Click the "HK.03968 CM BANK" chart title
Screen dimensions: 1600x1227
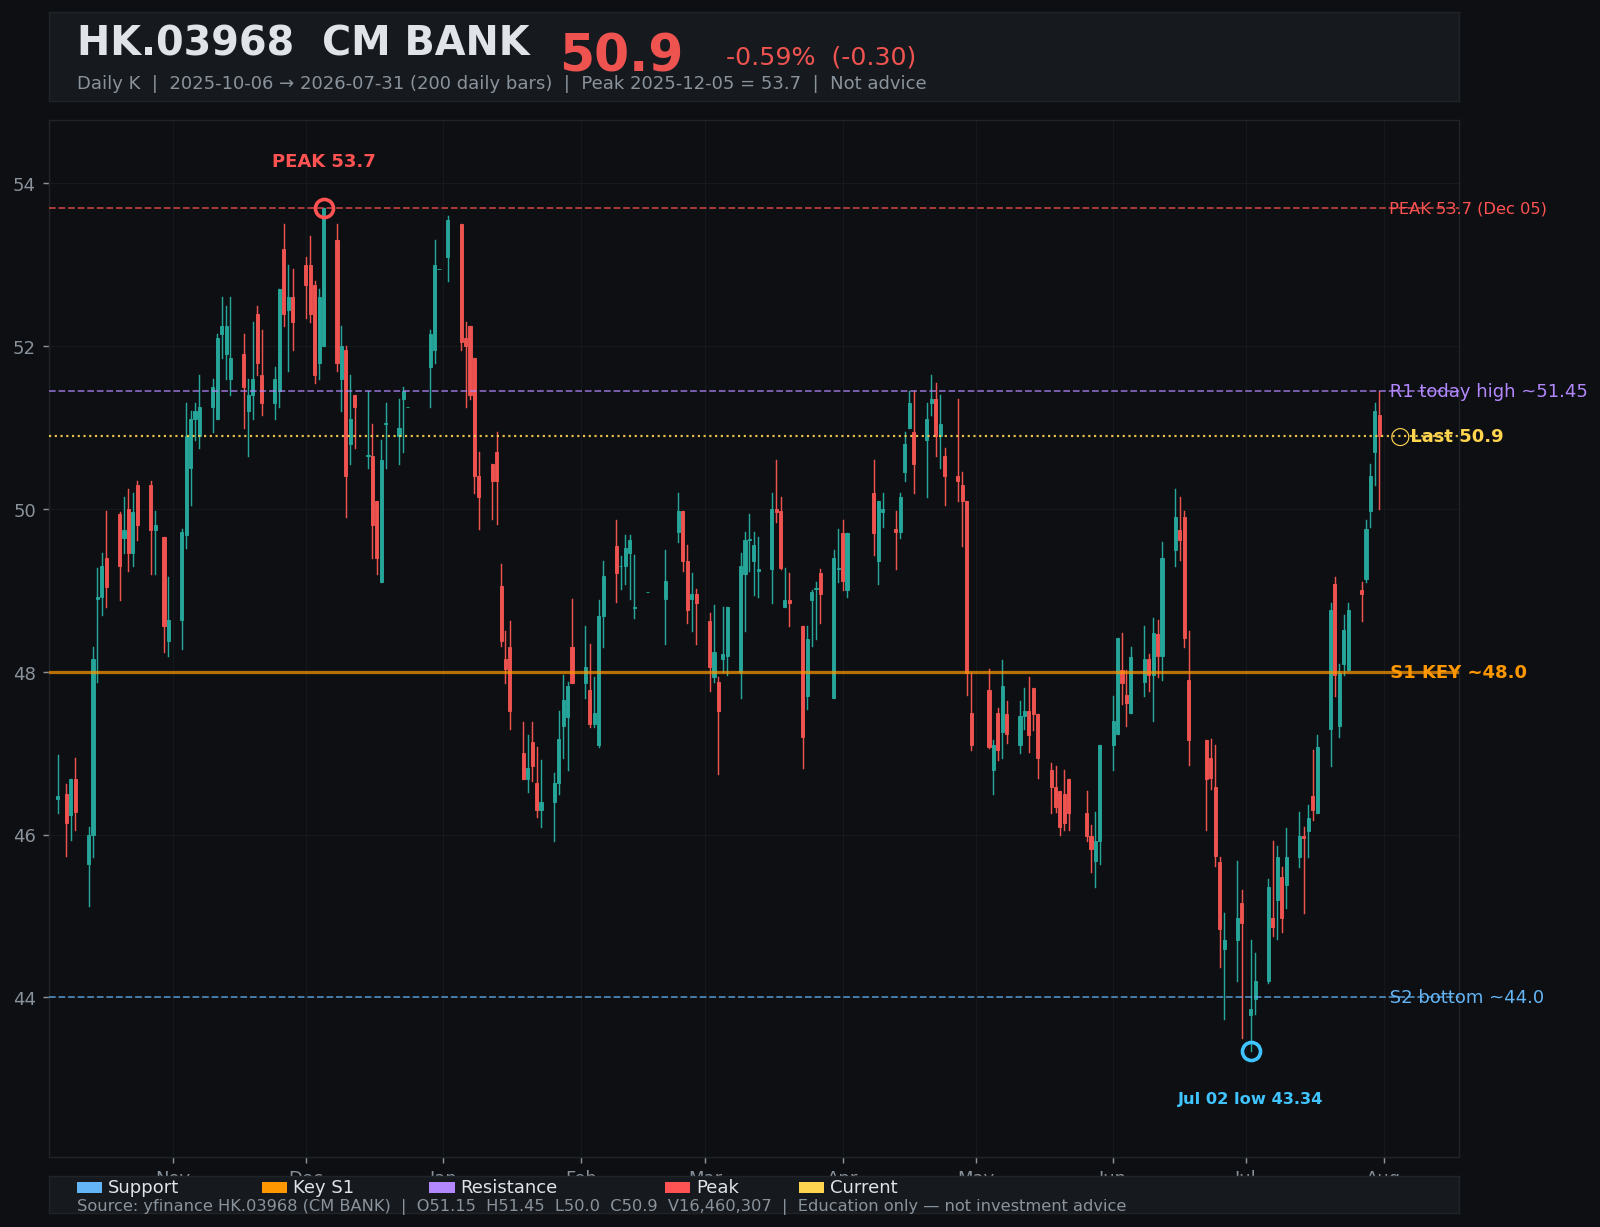click(x=303, y=42)
